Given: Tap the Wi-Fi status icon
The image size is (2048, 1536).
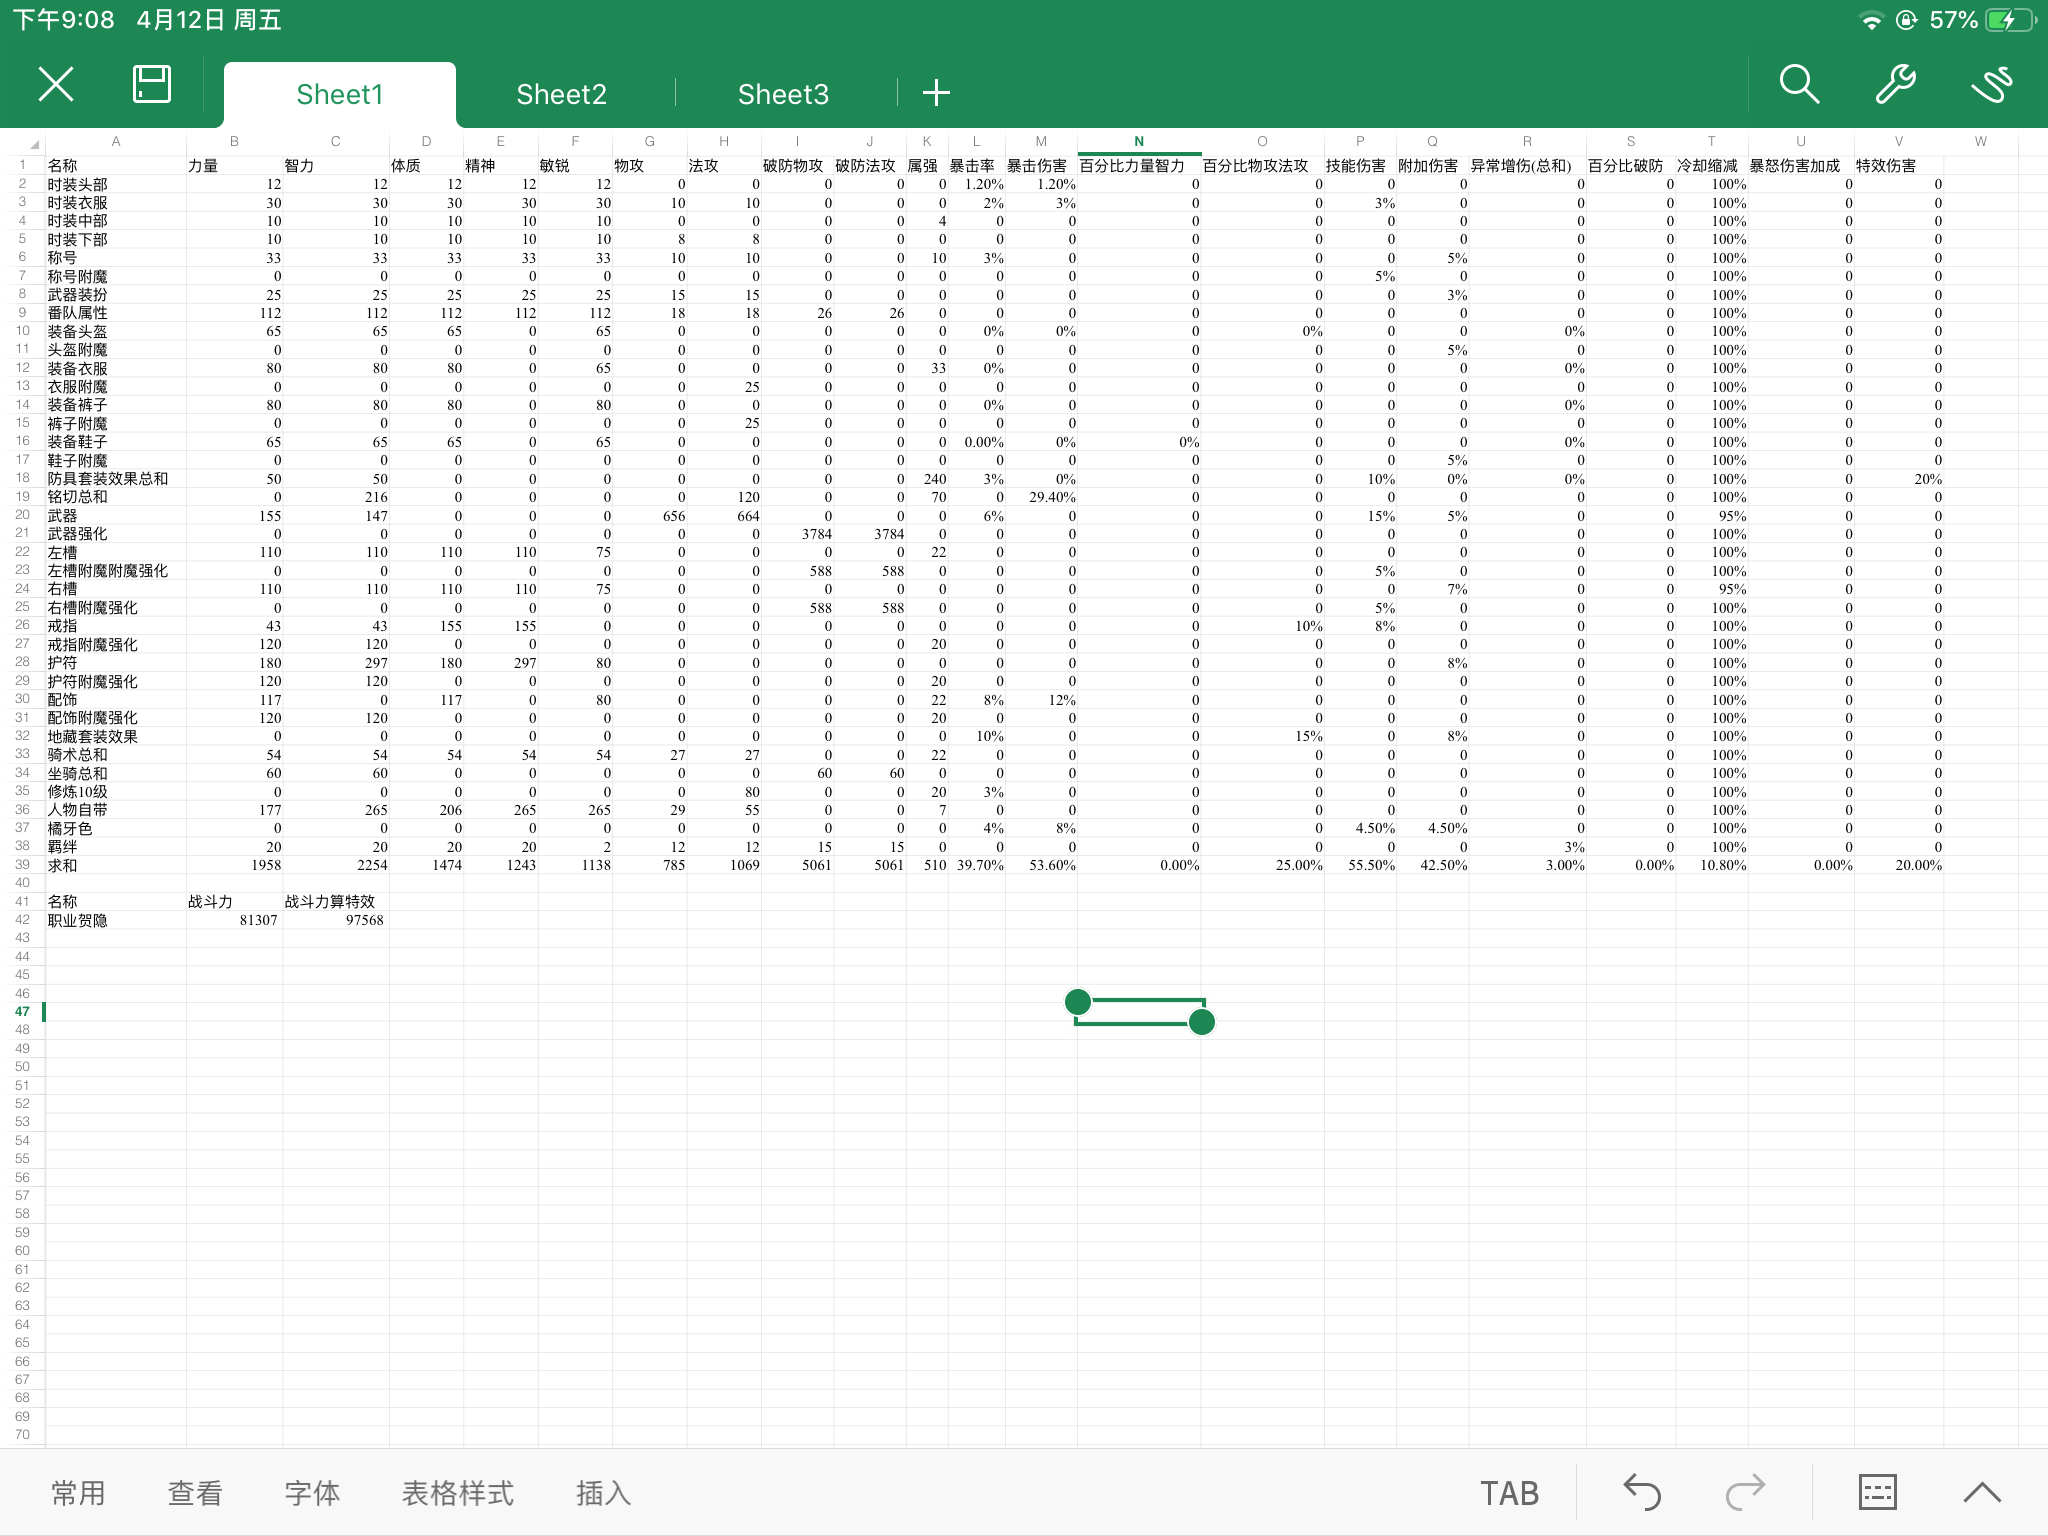Looking at the screenshot, I should (x=1871, y=20).
